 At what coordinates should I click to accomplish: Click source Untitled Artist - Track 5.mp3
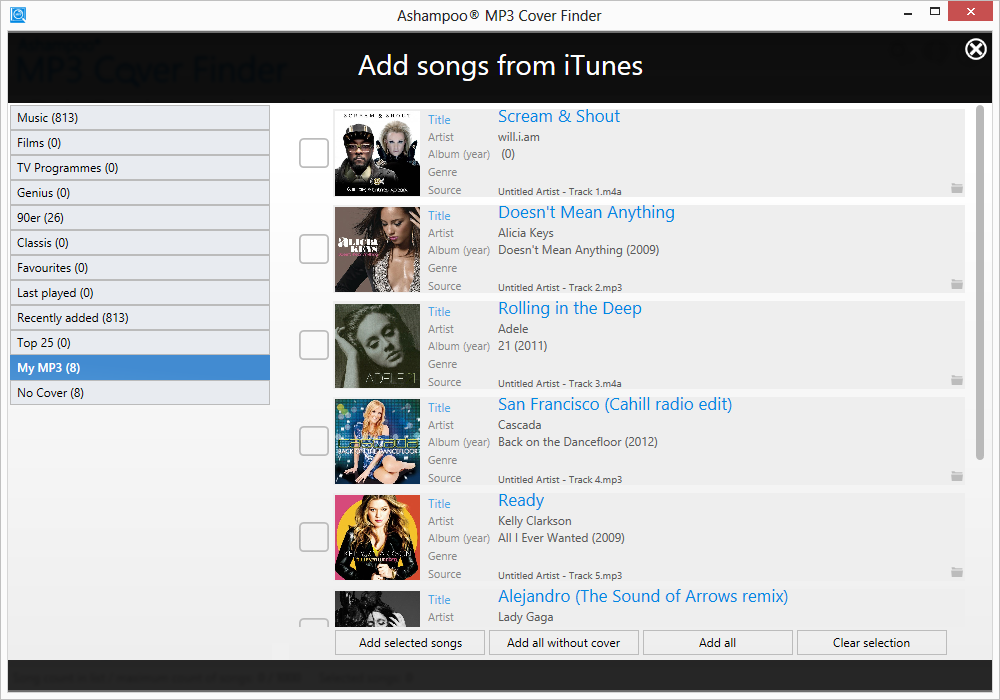559,575
